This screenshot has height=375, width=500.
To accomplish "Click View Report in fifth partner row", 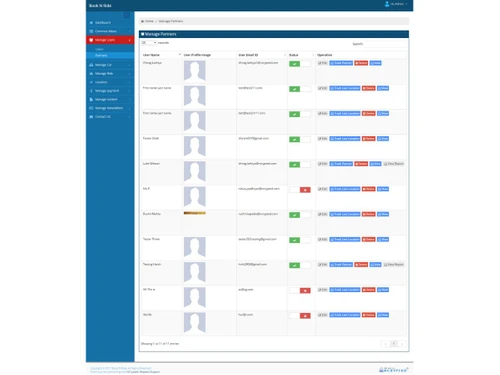I will (x=393, y=164).
